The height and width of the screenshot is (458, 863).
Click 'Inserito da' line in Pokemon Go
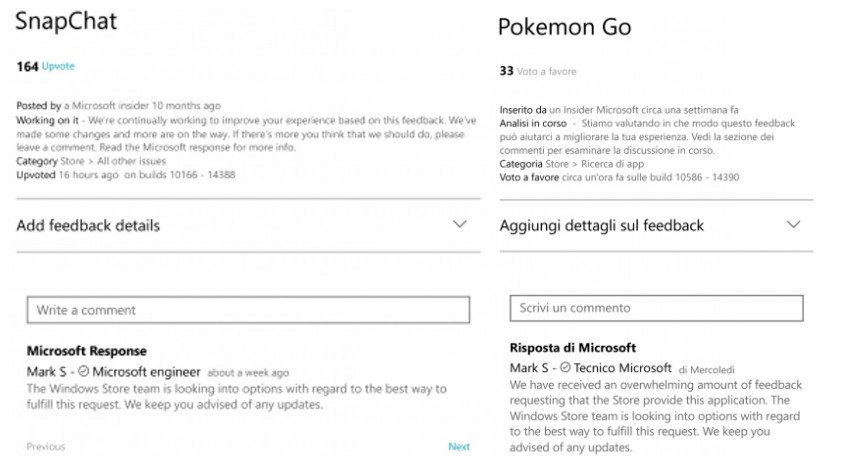[619, 110]
